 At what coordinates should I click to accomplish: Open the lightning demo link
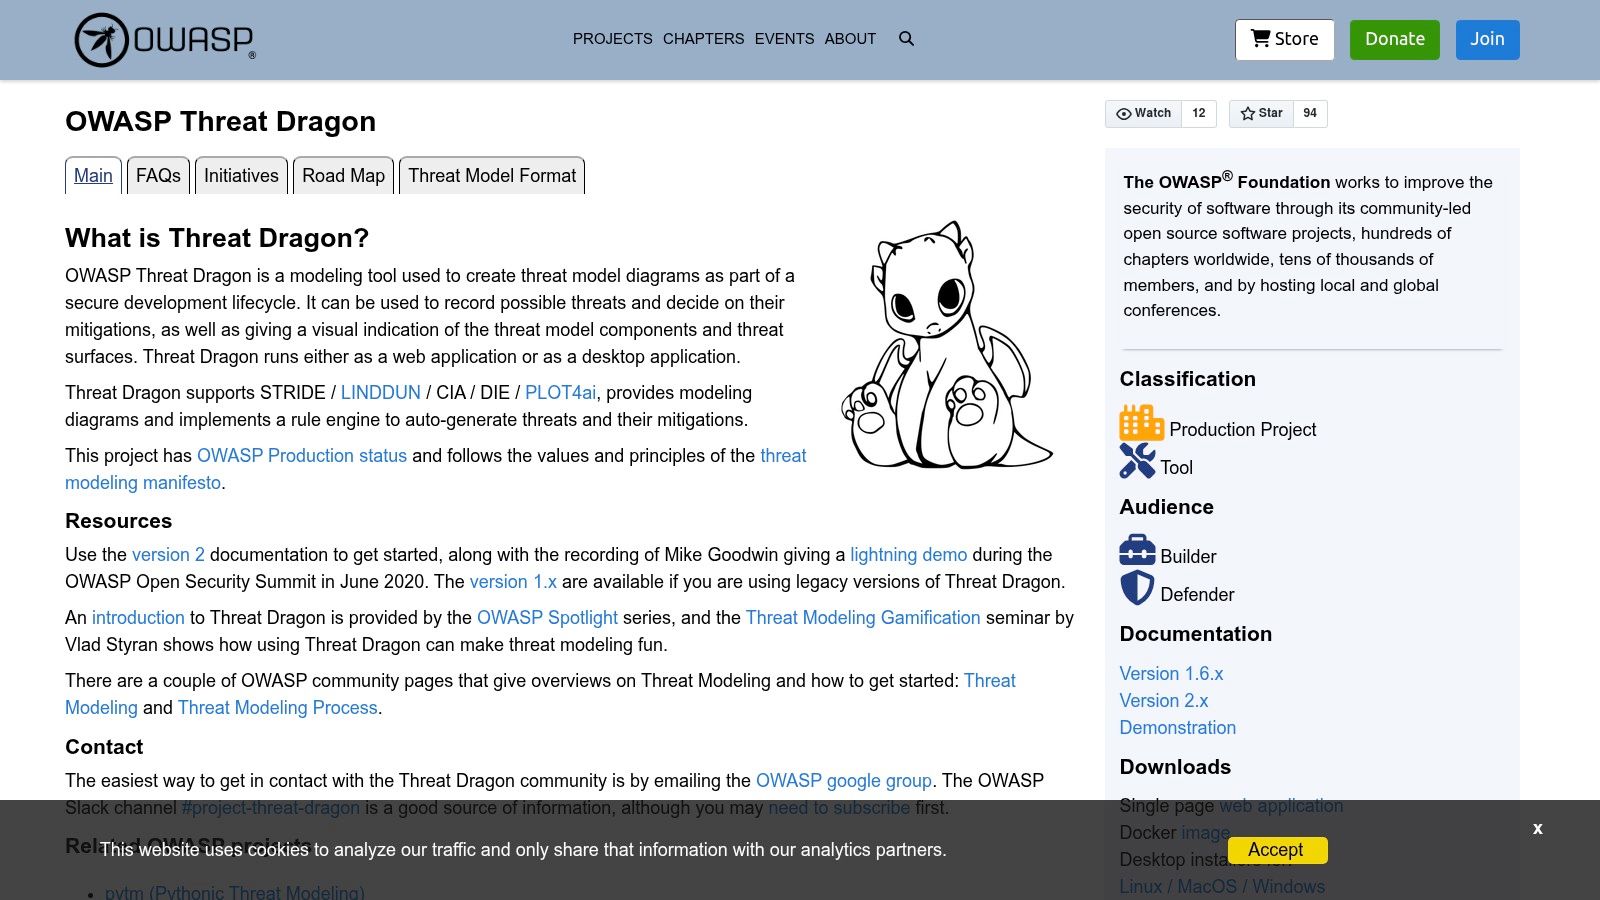(x=909, y=555)
